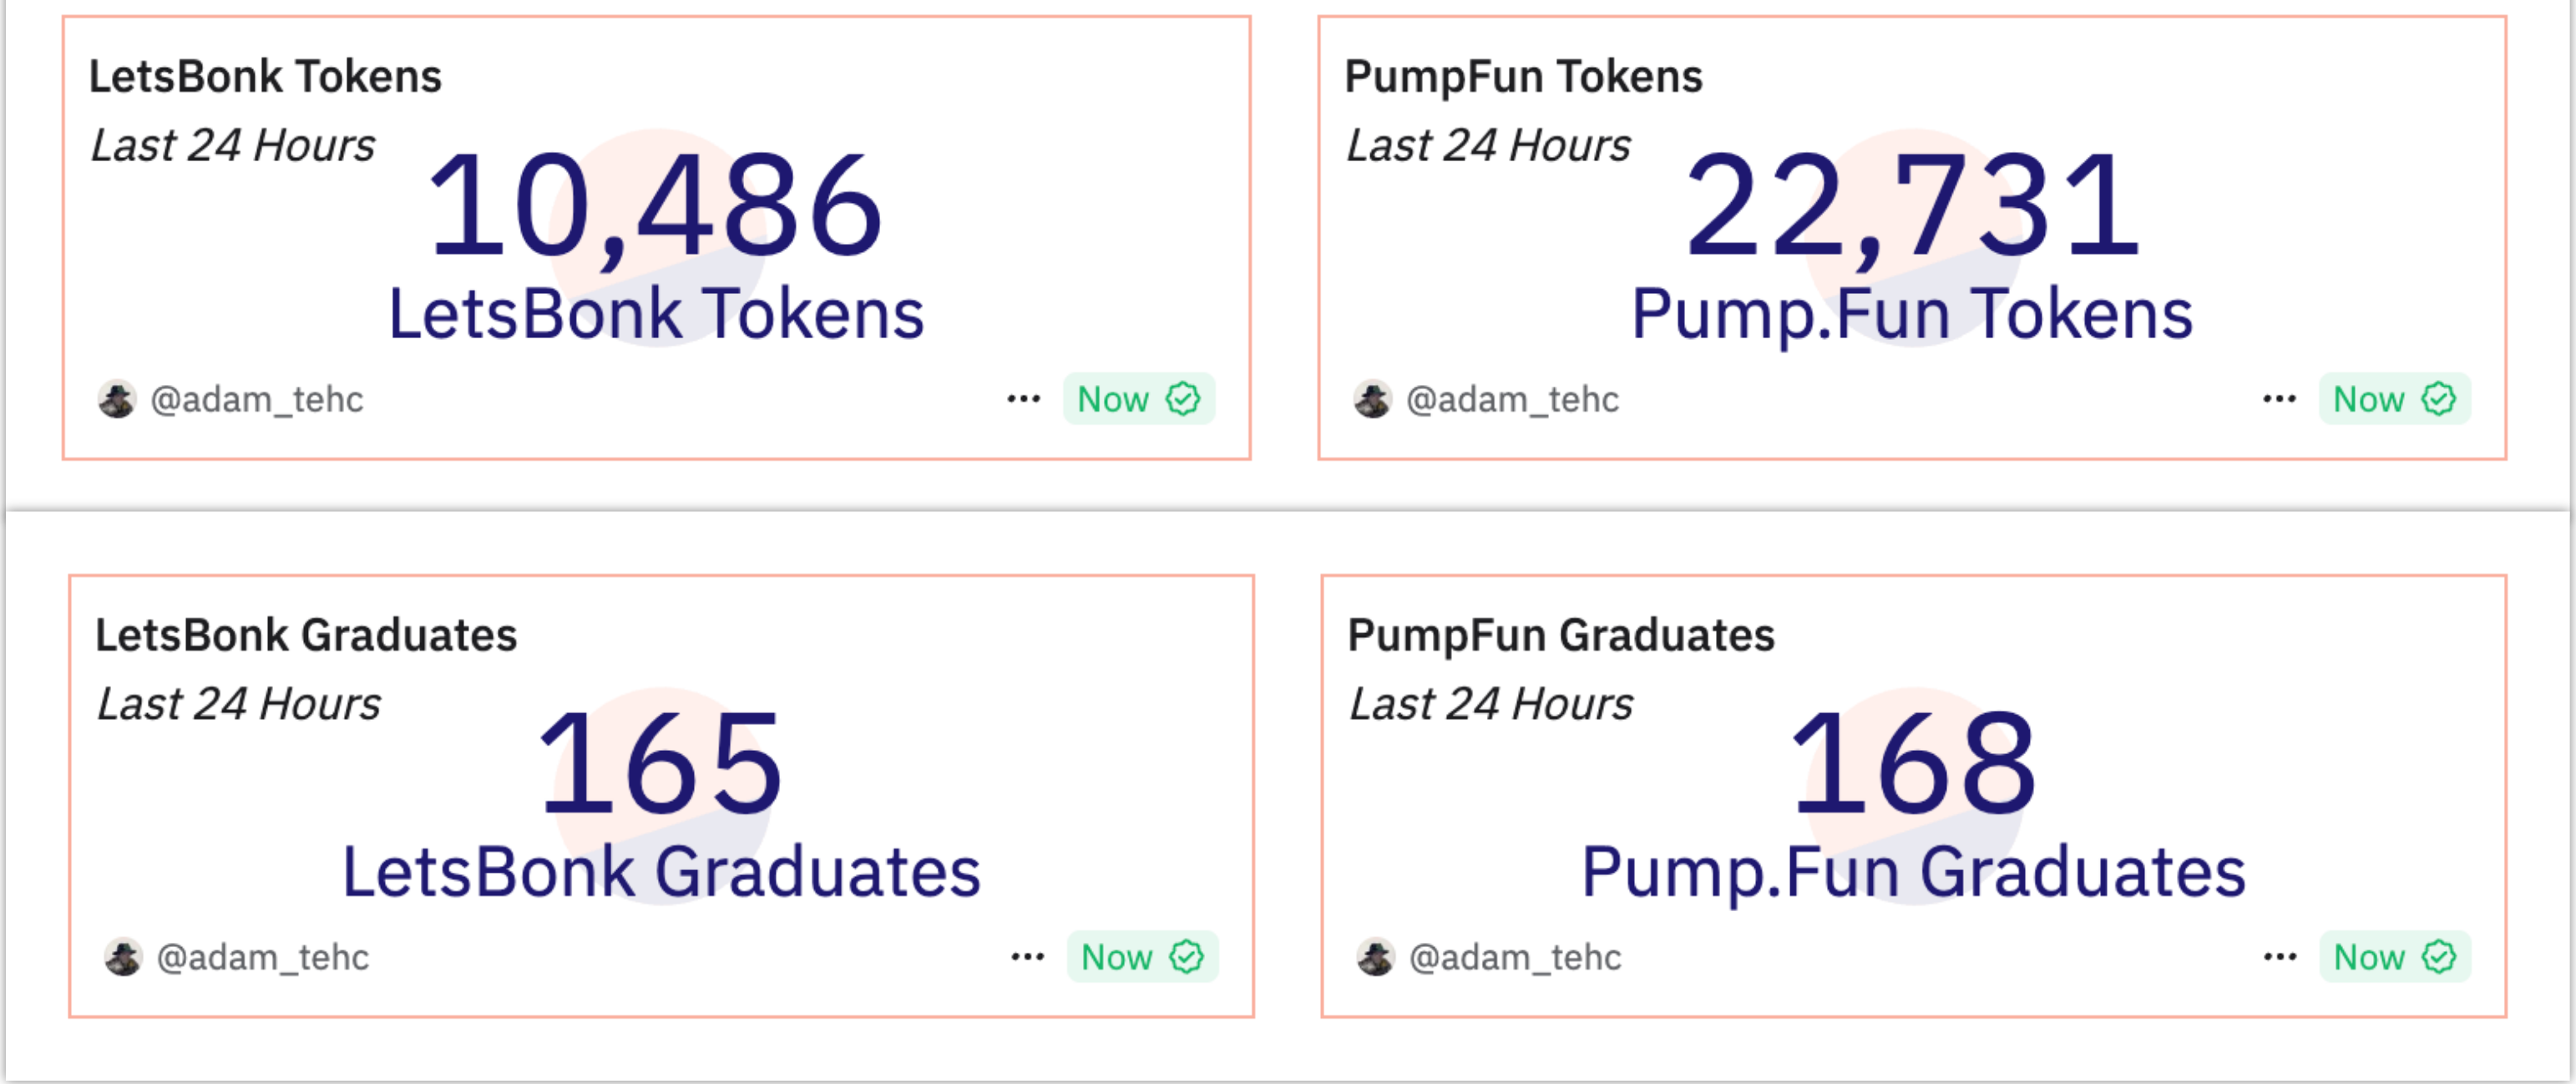
Task: Toggle the Now badge on PumpFun Graduates card
Action: [x=2369, y=957]
